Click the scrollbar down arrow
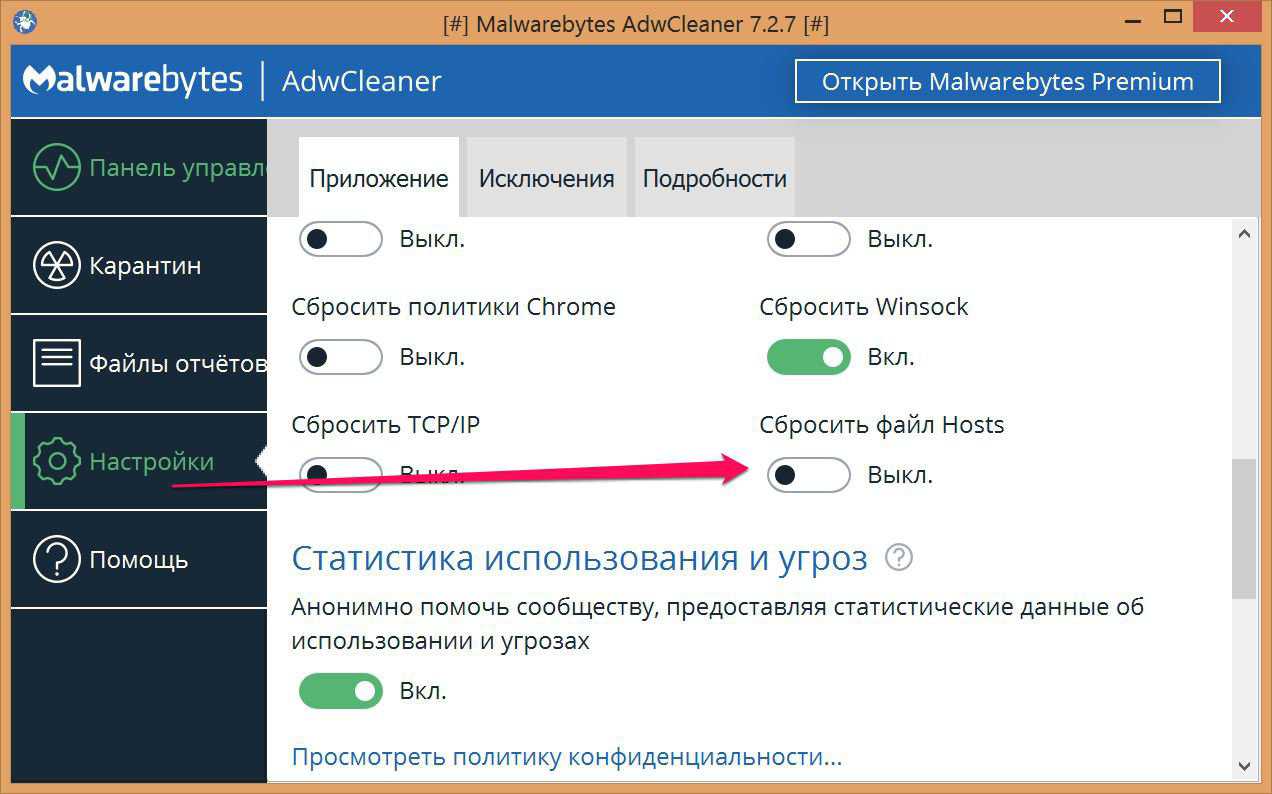The width and height of the screenshot is (1272, 794). (1244, 767)
